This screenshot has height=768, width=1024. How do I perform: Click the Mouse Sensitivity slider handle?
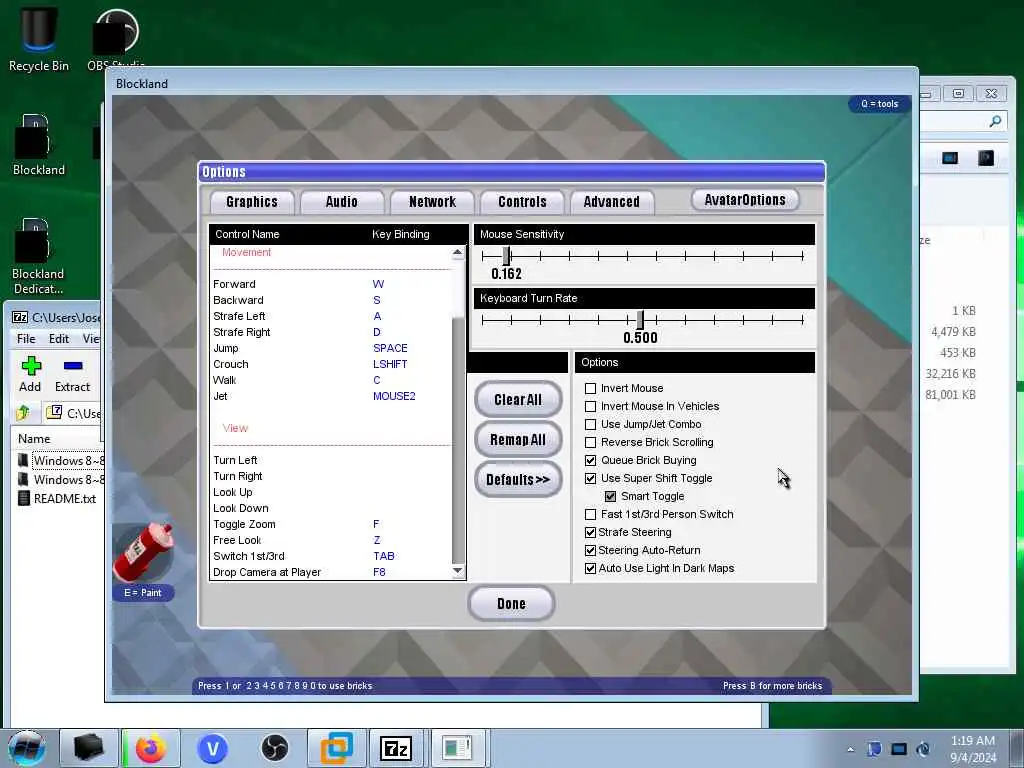click(506, 256)
